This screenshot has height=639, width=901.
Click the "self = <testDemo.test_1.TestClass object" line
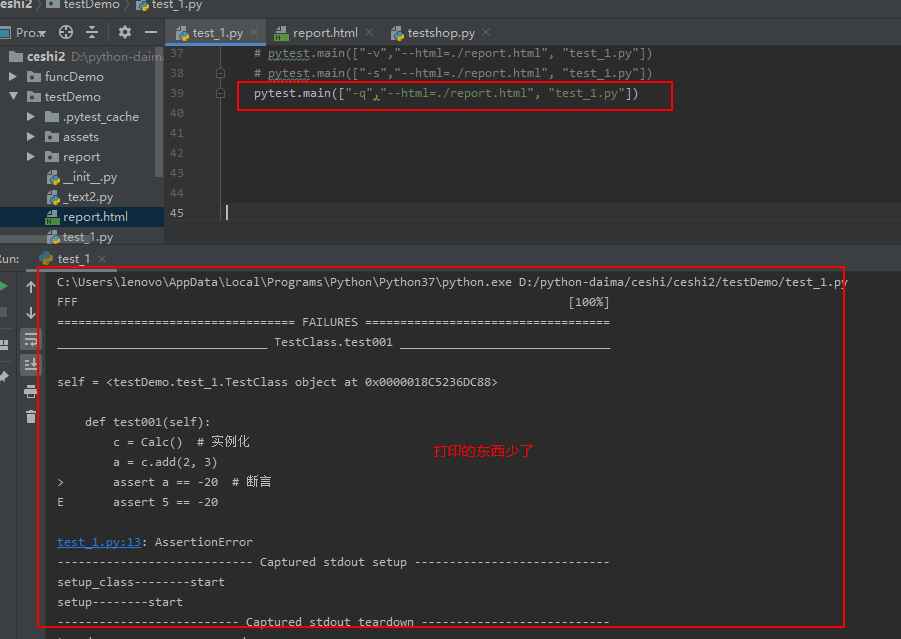277,382
